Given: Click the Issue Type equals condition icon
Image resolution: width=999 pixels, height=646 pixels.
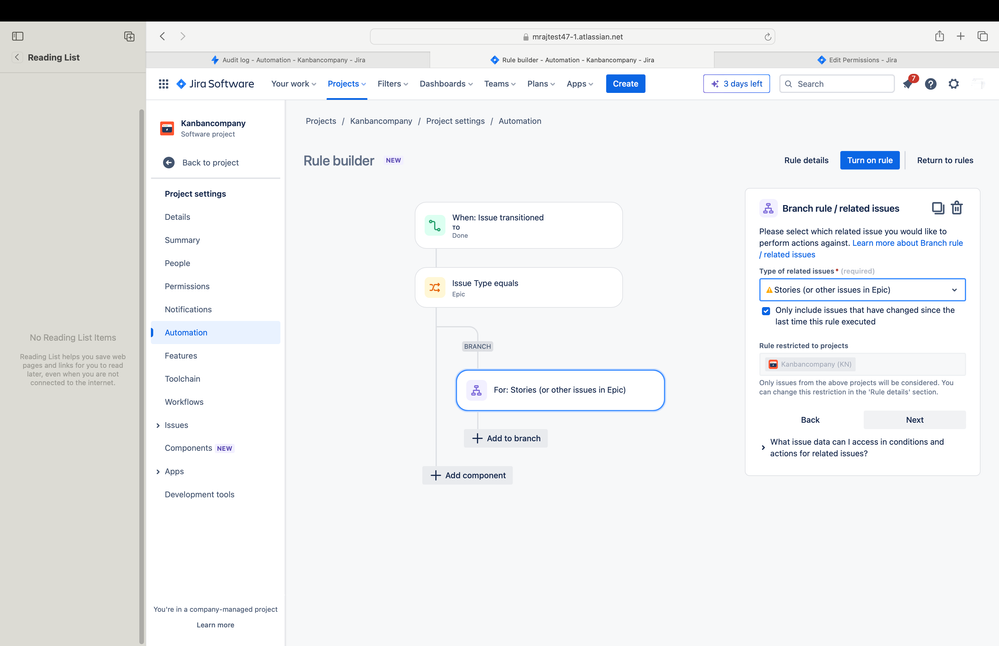Looking at the screenshot, I should [435, 287].
